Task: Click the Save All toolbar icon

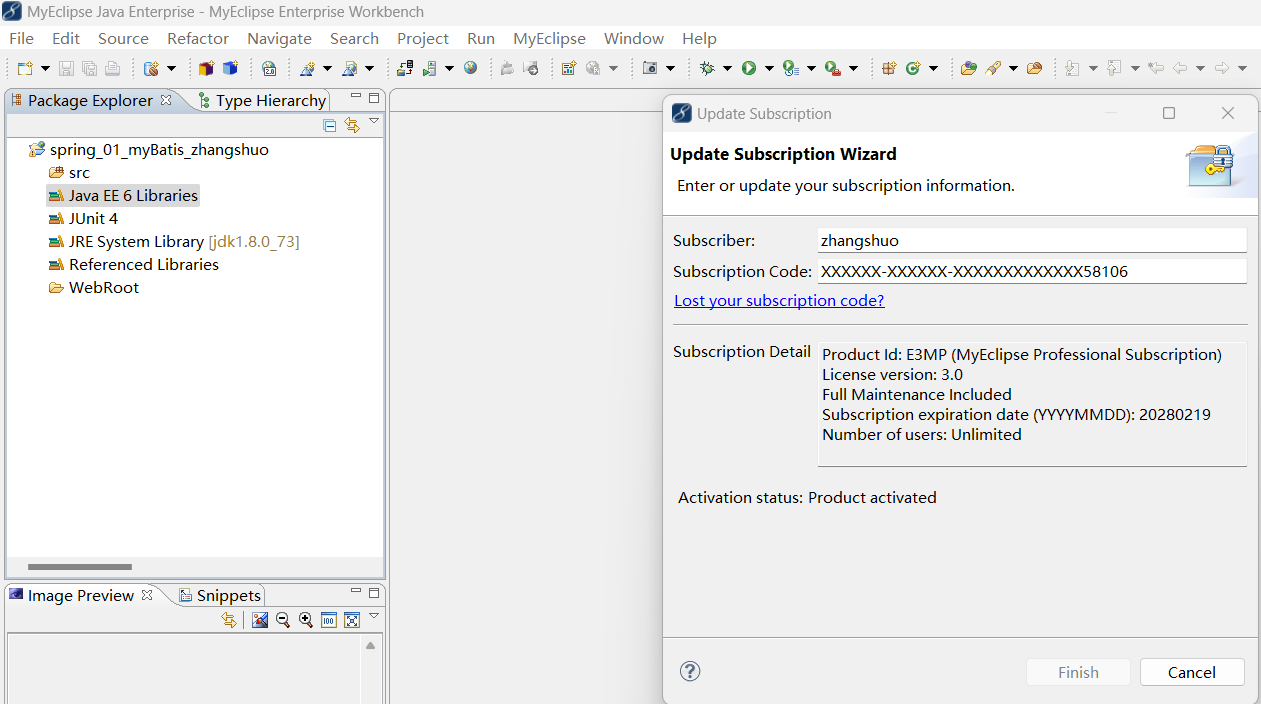Action: tap(89, 68)
